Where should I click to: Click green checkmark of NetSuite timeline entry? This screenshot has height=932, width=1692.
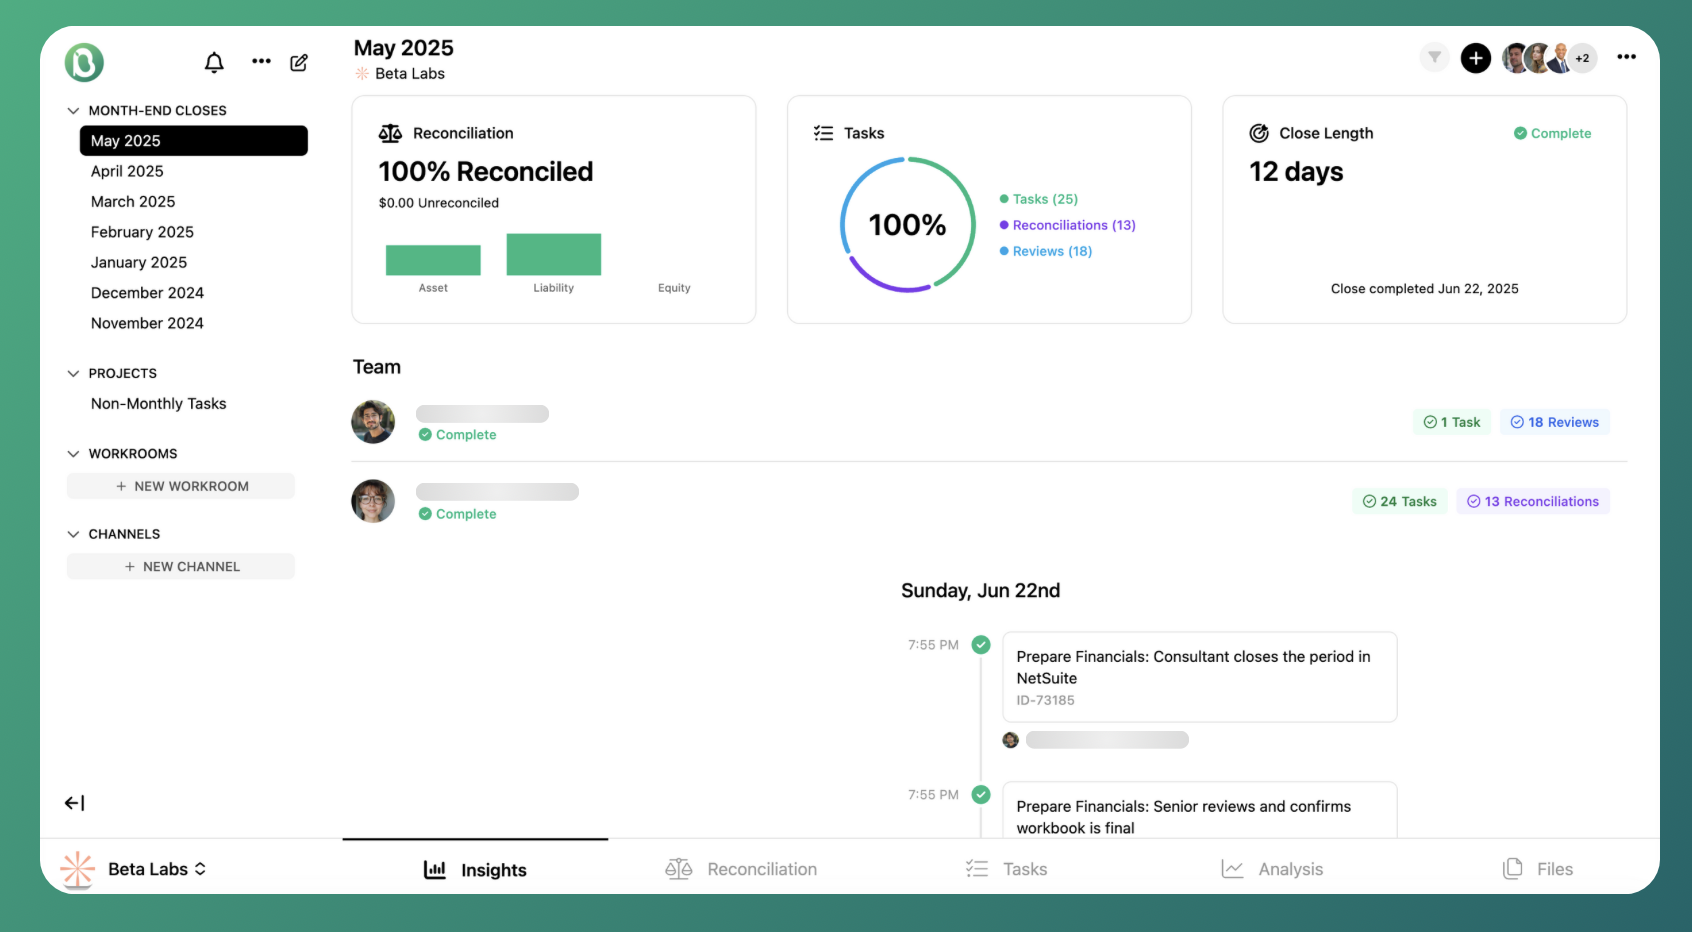point(981,645)
